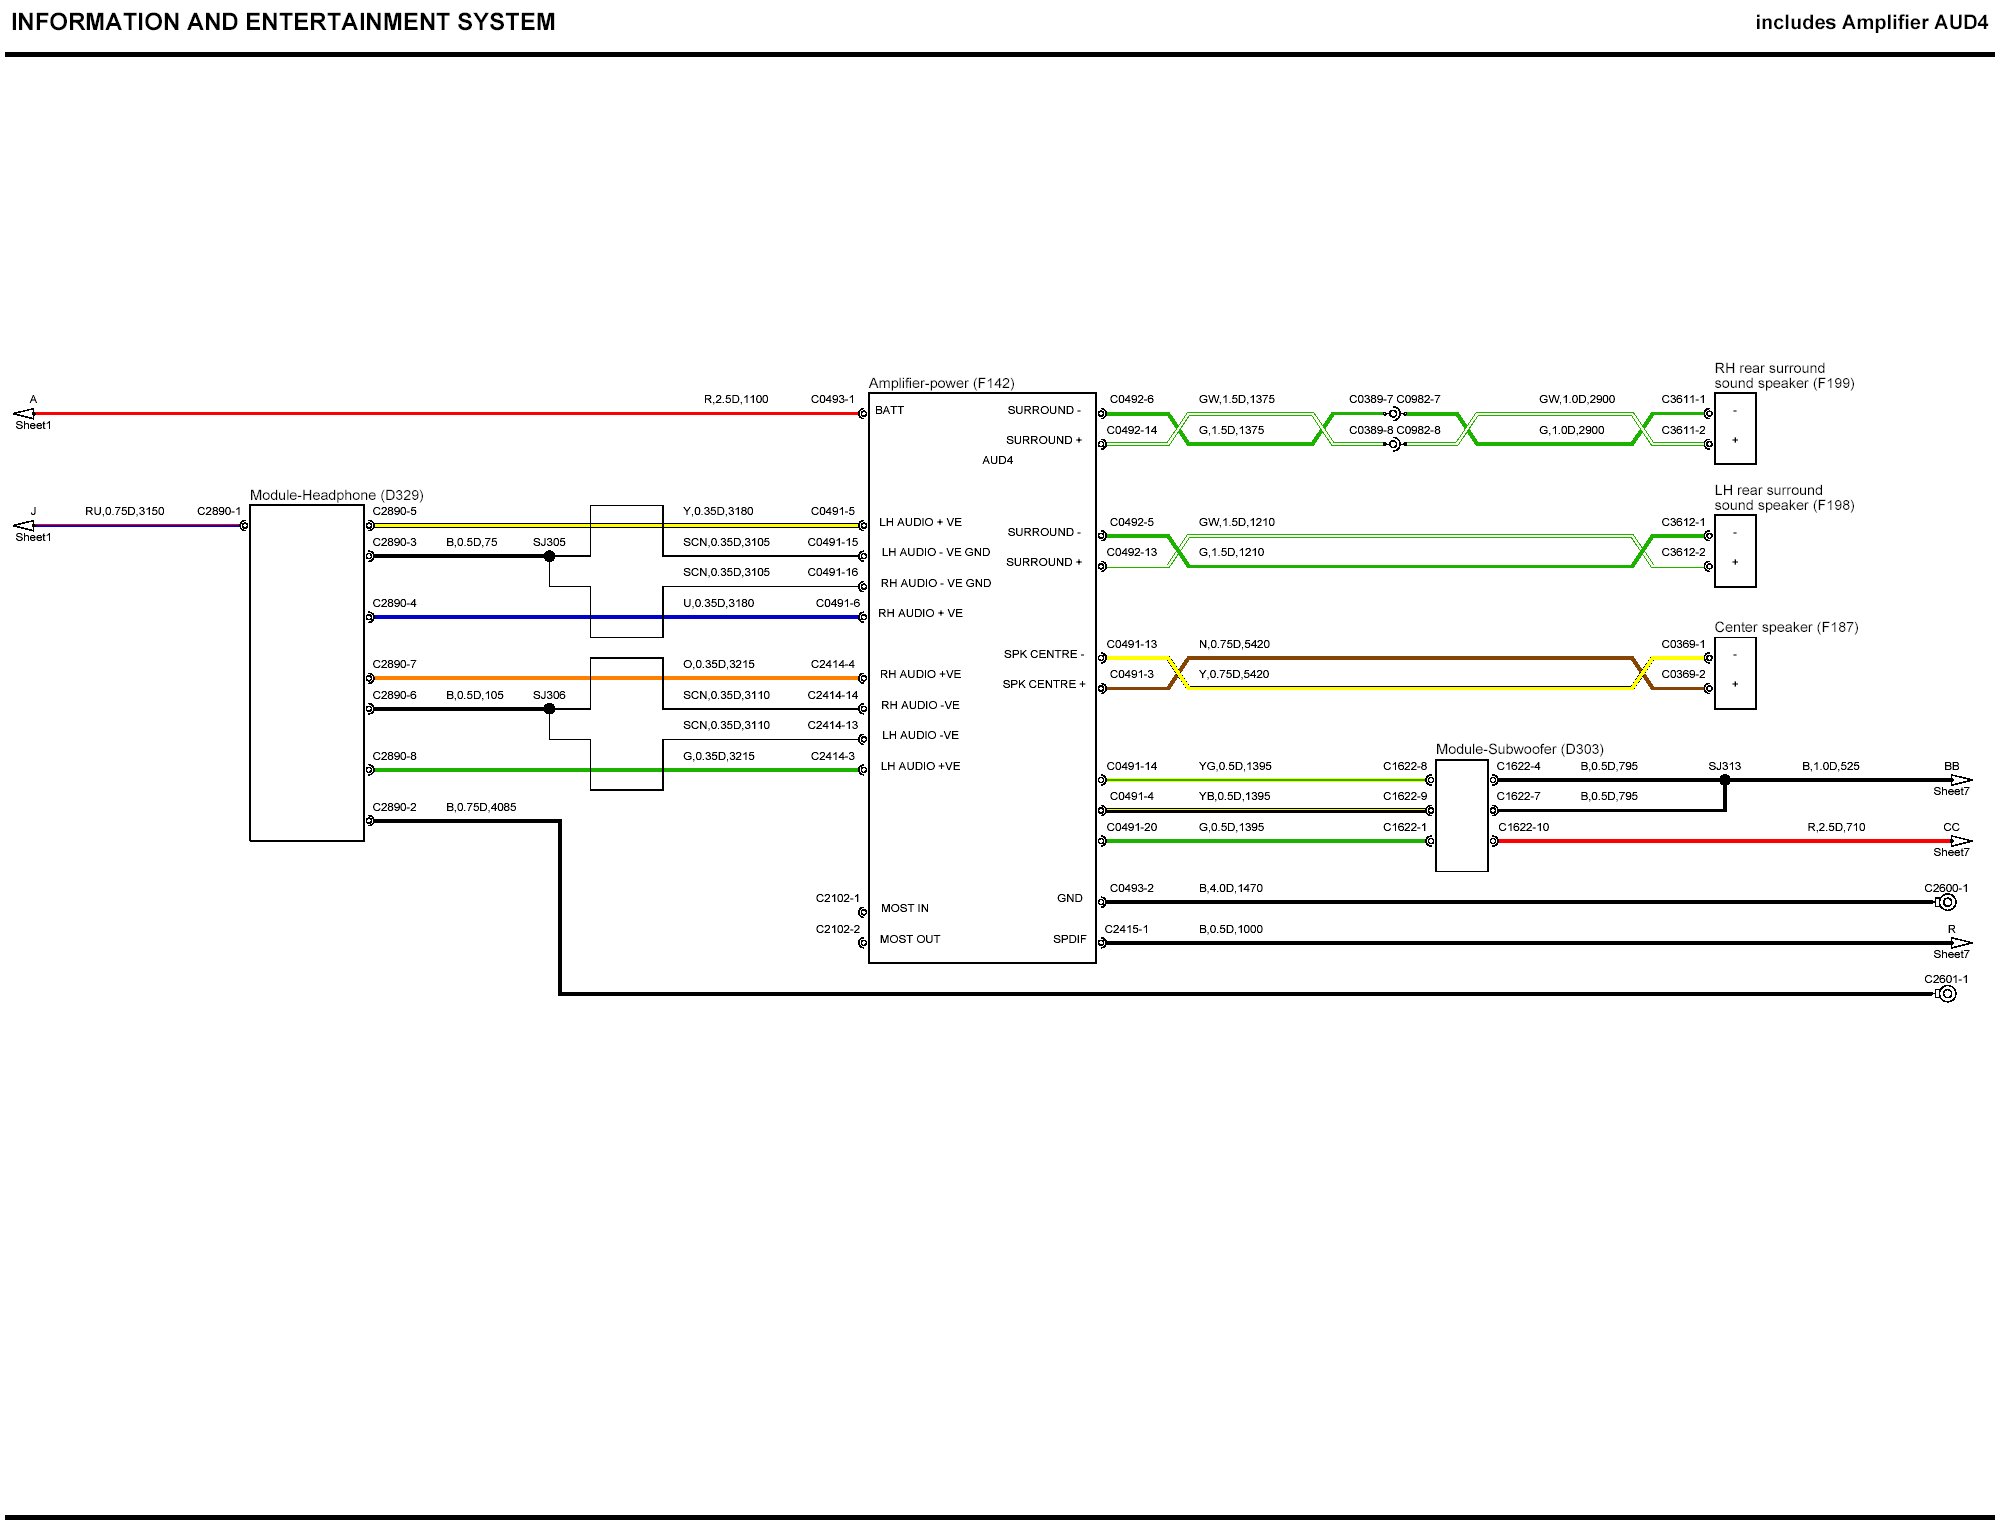This screenshot has height=1528, width=2000.
Task: Click the RH rear surround speaker box
Action: point(1735,428)
